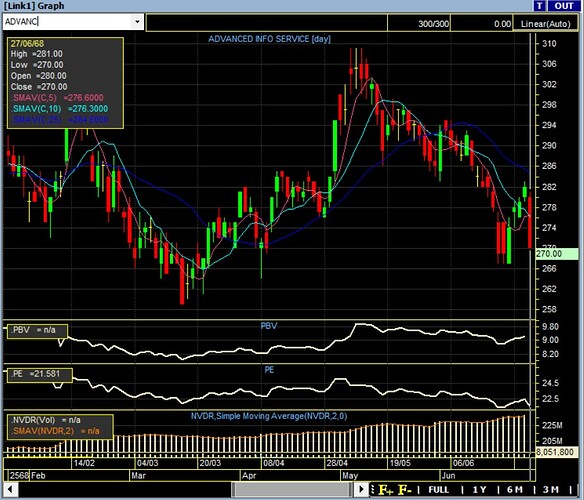Click the F- zoom out icon
The height and width of the screenshot is (500, 584).
[x=405, y=490]
